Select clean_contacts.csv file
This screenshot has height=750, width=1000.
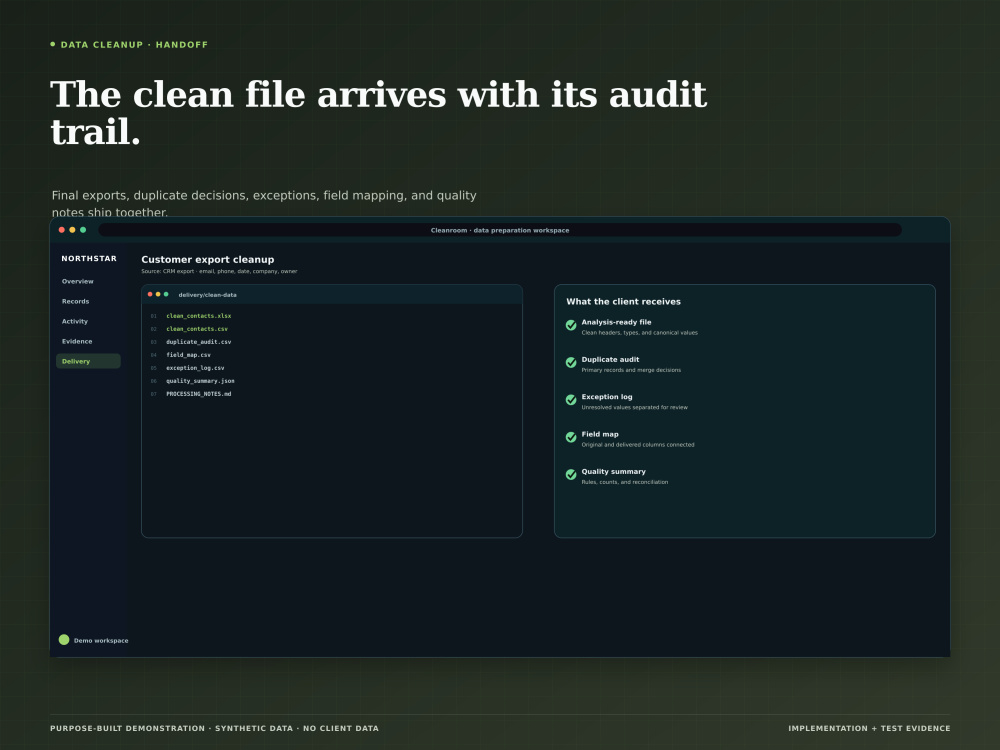click(197, 328)
